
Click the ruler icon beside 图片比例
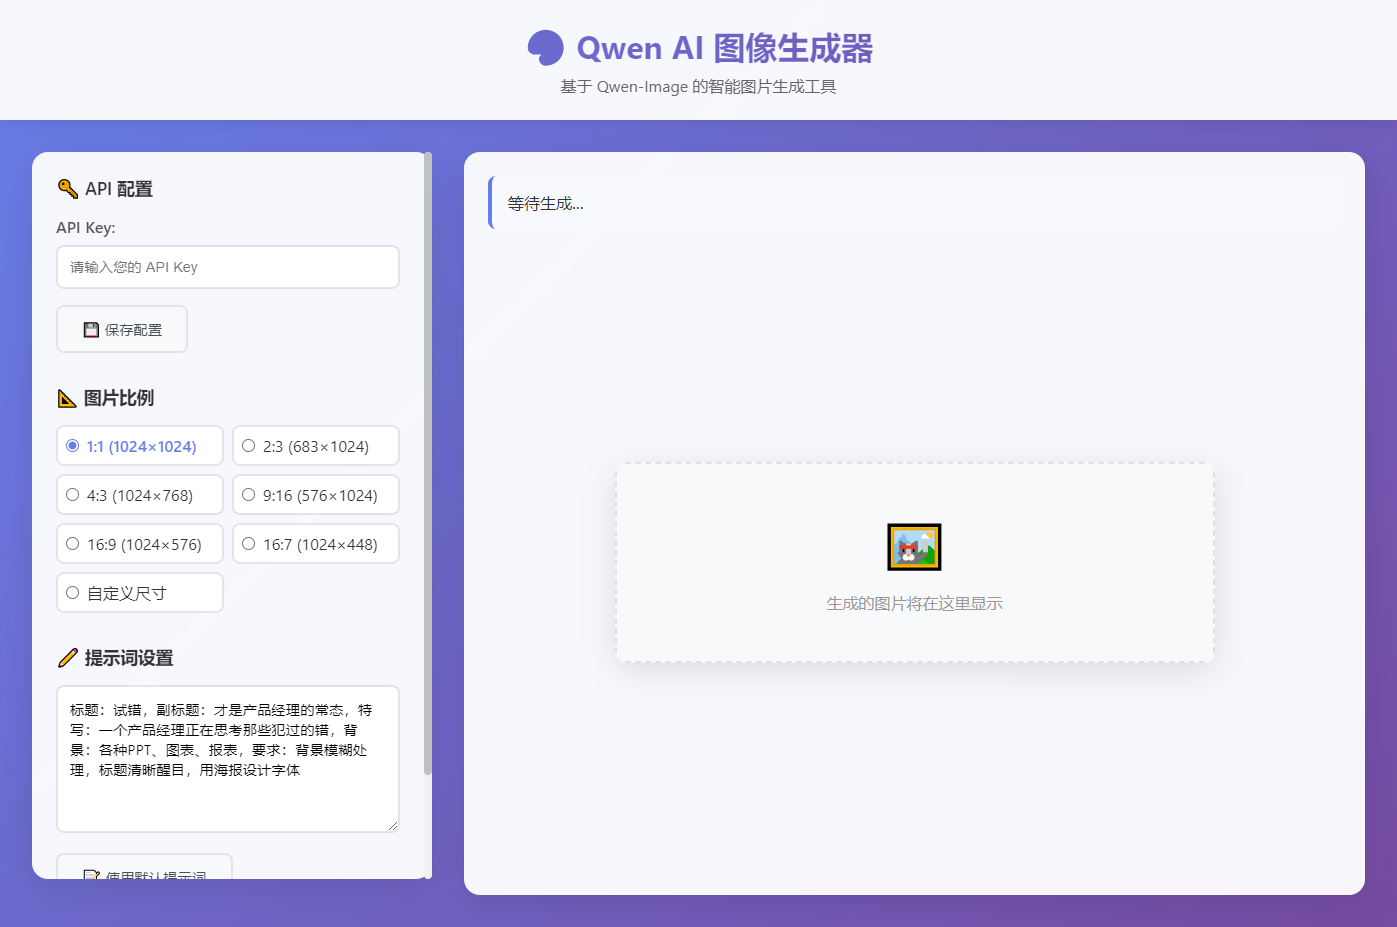pyautogui.click(x=67, y=398)
